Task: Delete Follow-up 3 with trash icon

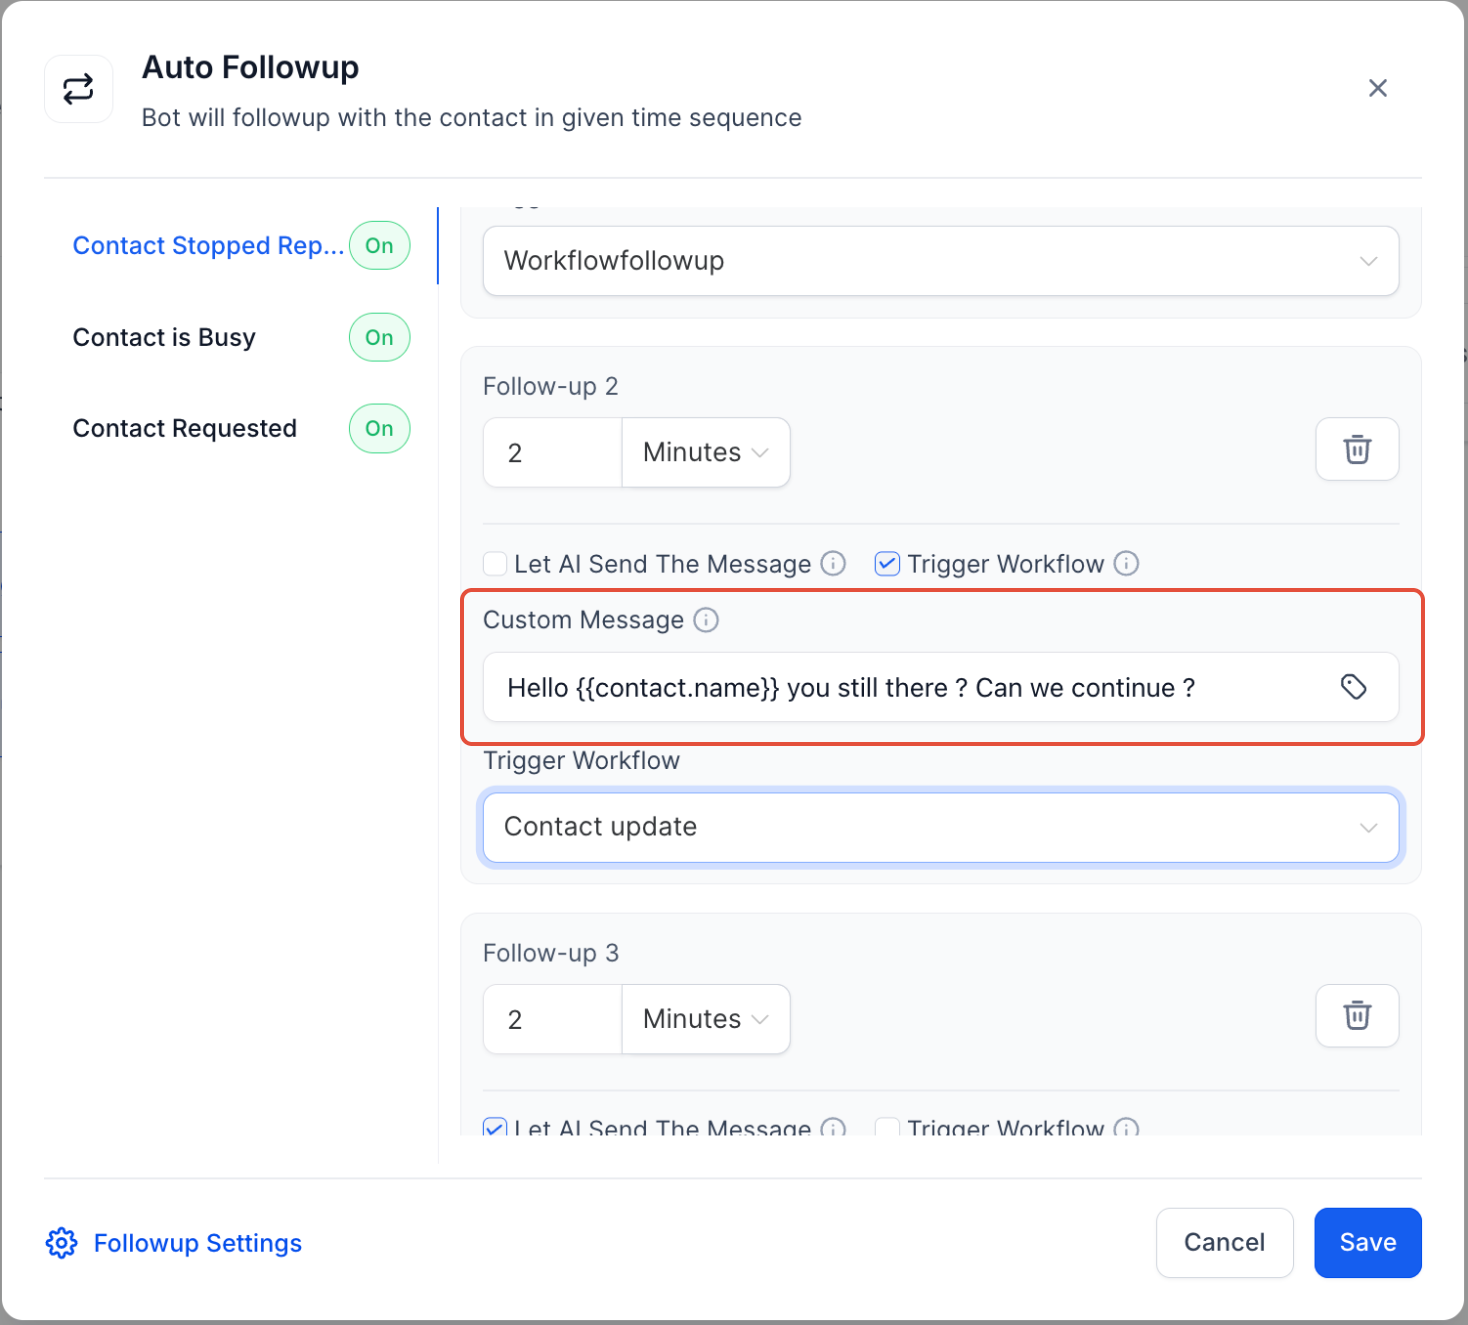Action: pos(1356,1016)
